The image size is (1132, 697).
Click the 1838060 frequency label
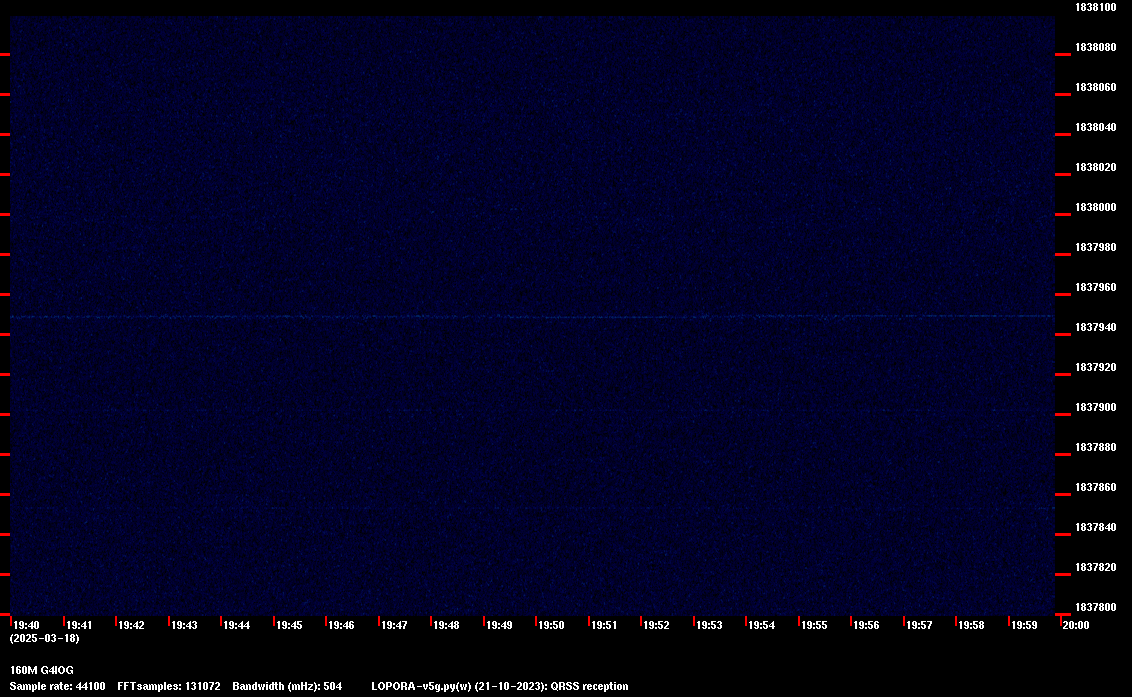pos(1095,87)
